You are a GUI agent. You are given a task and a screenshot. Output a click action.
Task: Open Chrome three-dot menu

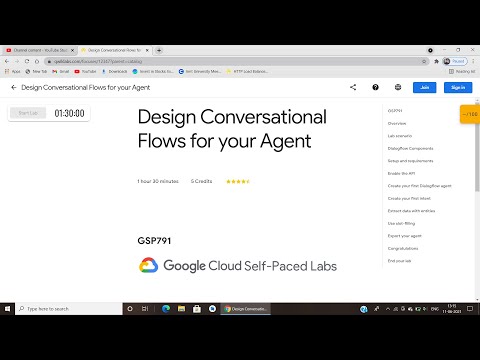click(473, 61)
